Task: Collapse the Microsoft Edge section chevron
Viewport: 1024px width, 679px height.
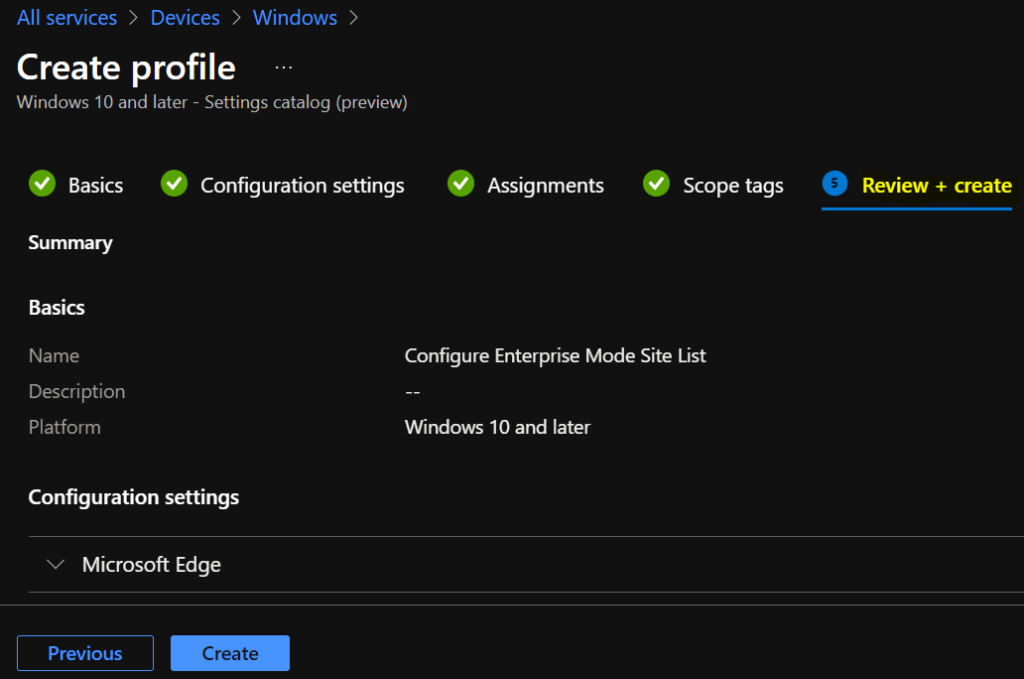Action: click(56, 564)
